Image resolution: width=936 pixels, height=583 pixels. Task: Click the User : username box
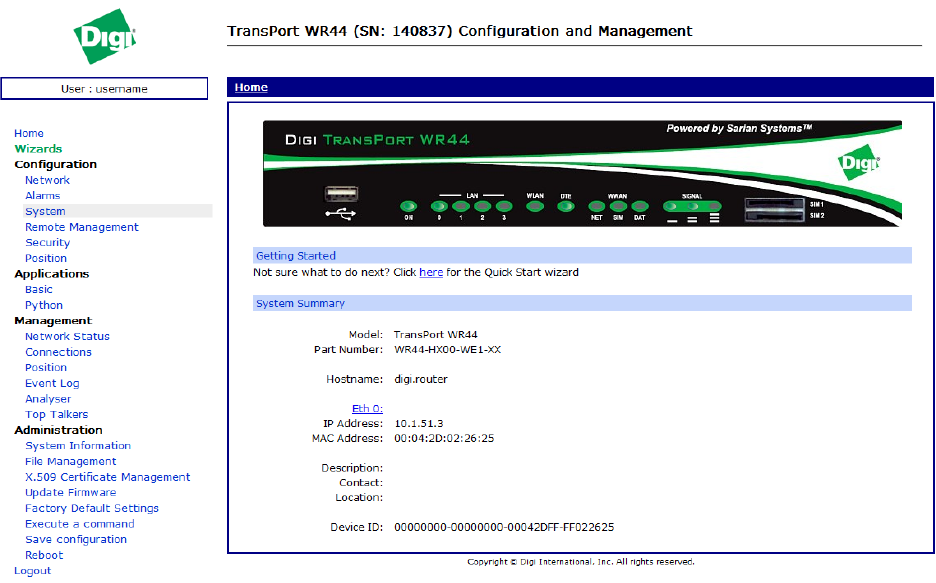[x=104, y=88]
